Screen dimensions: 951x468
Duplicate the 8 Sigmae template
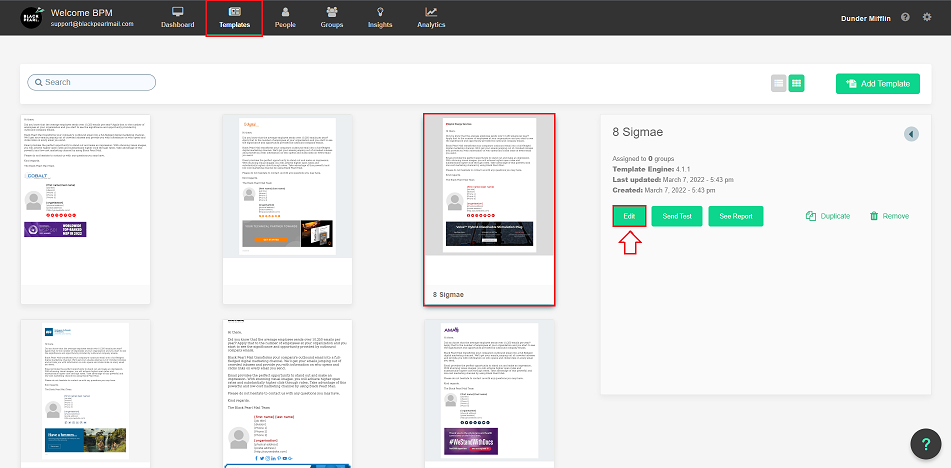[x=827, y=216]
